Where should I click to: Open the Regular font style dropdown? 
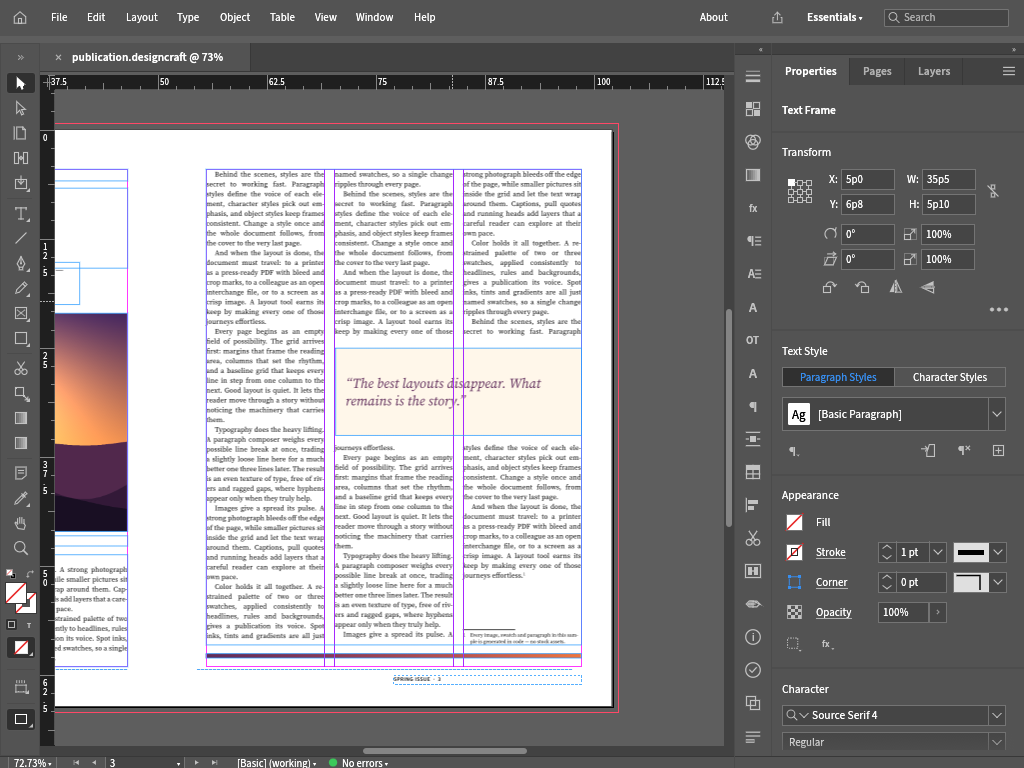point(997,742)
